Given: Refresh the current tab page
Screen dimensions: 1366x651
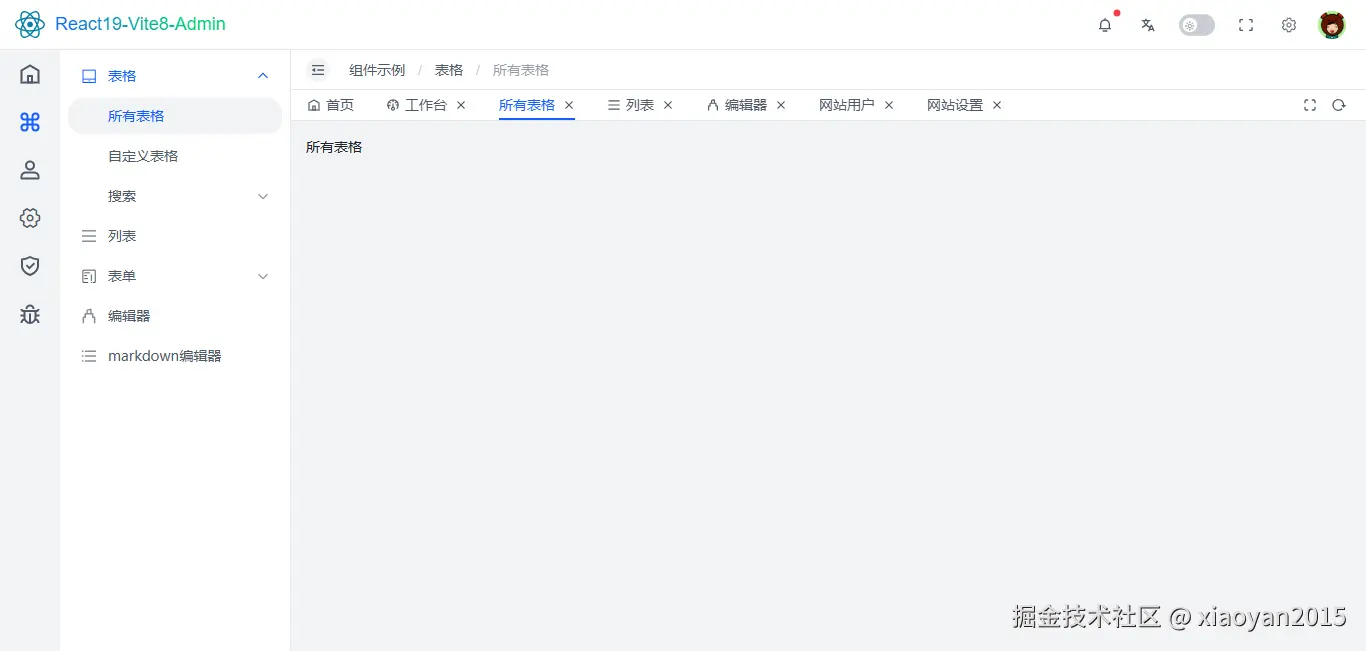Looking at the screenshot, I should coord(1339,105).
